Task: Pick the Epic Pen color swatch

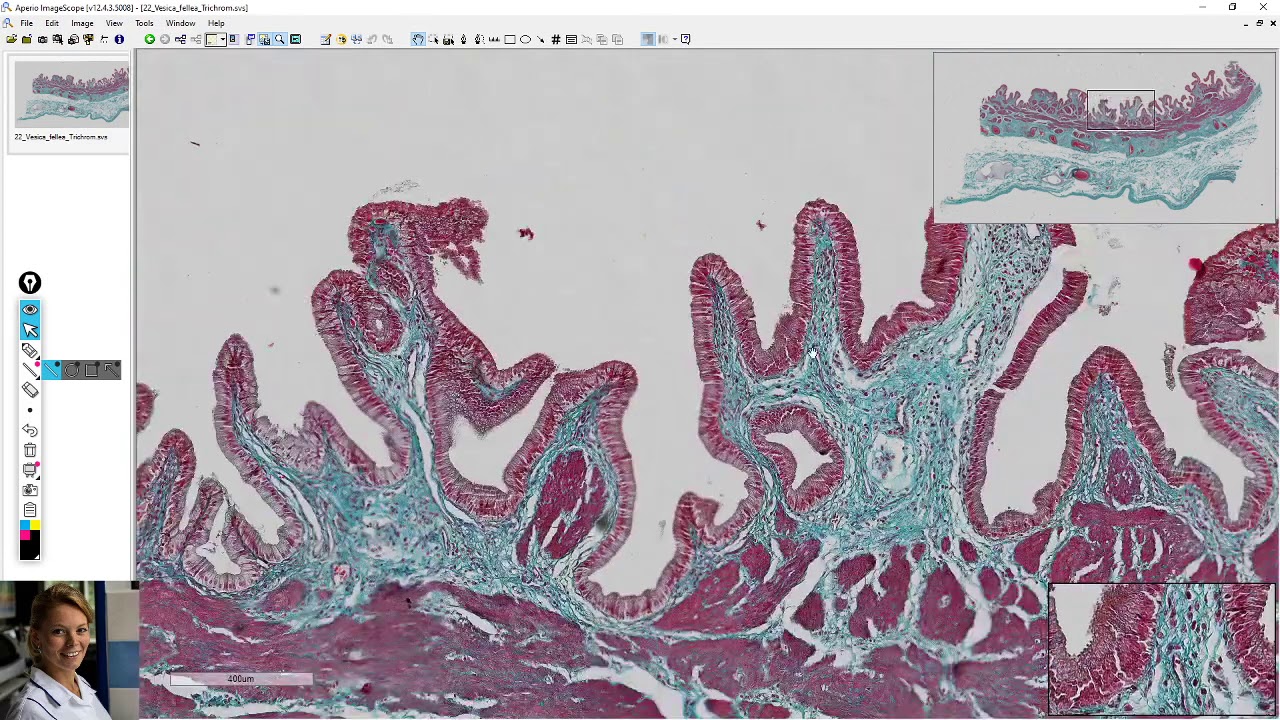Action: click(30, 540)
